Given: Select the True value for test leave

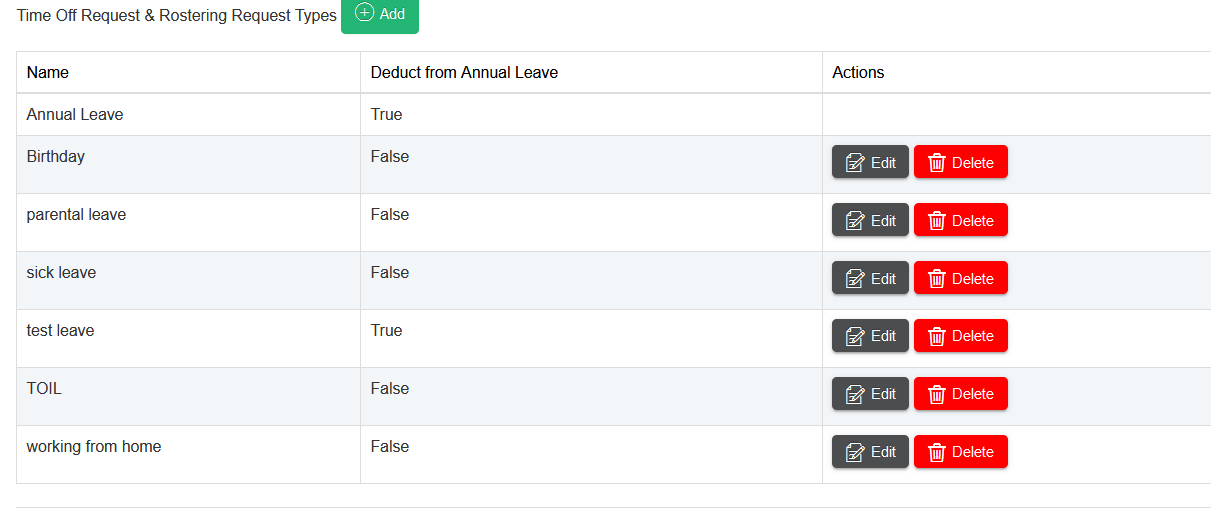Looking at the screenshot, I should [x=386, y=331].
